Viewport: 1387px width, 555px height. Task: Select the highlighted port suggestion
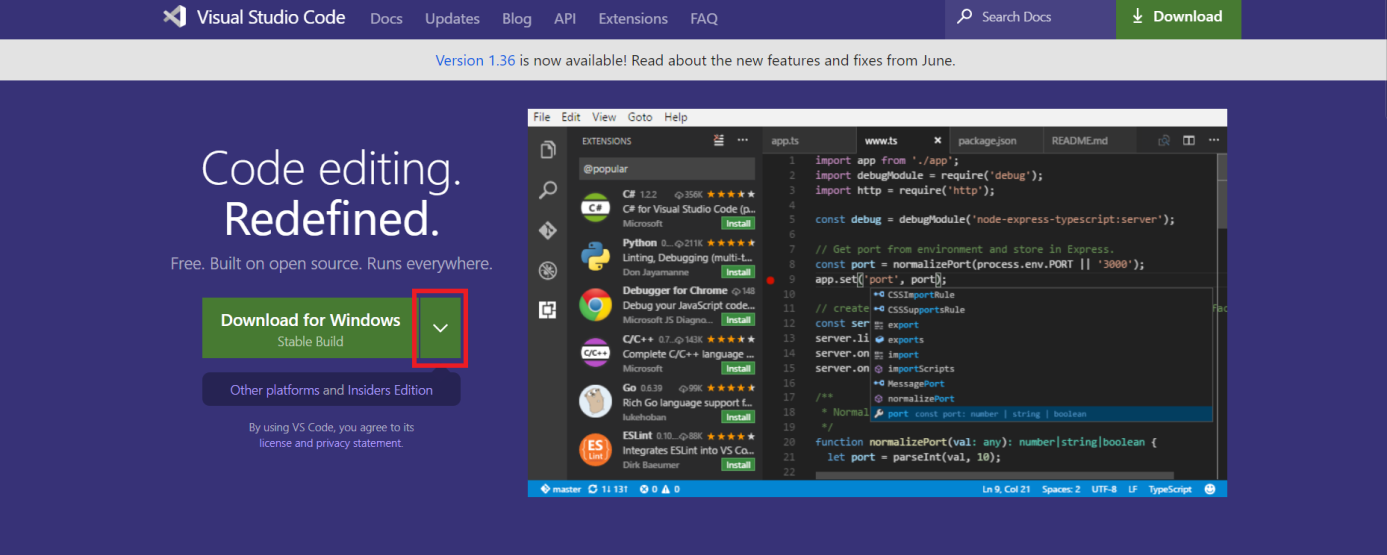tap(1043, 414)
